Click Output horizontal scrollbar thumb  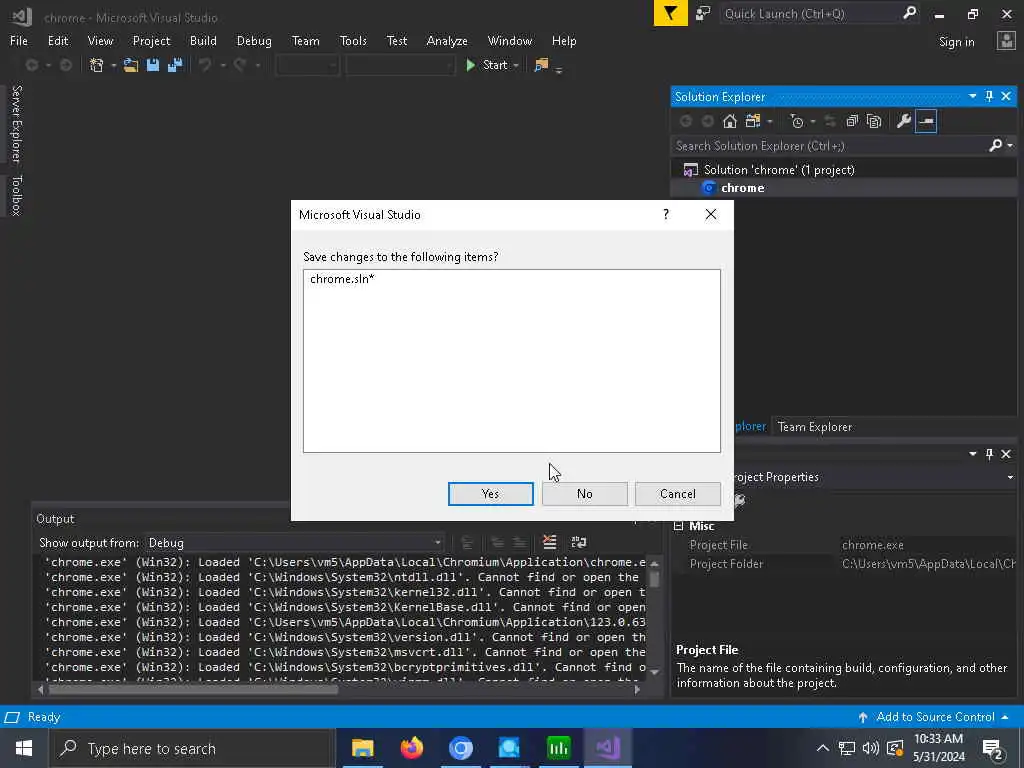(x=194, y=689)
